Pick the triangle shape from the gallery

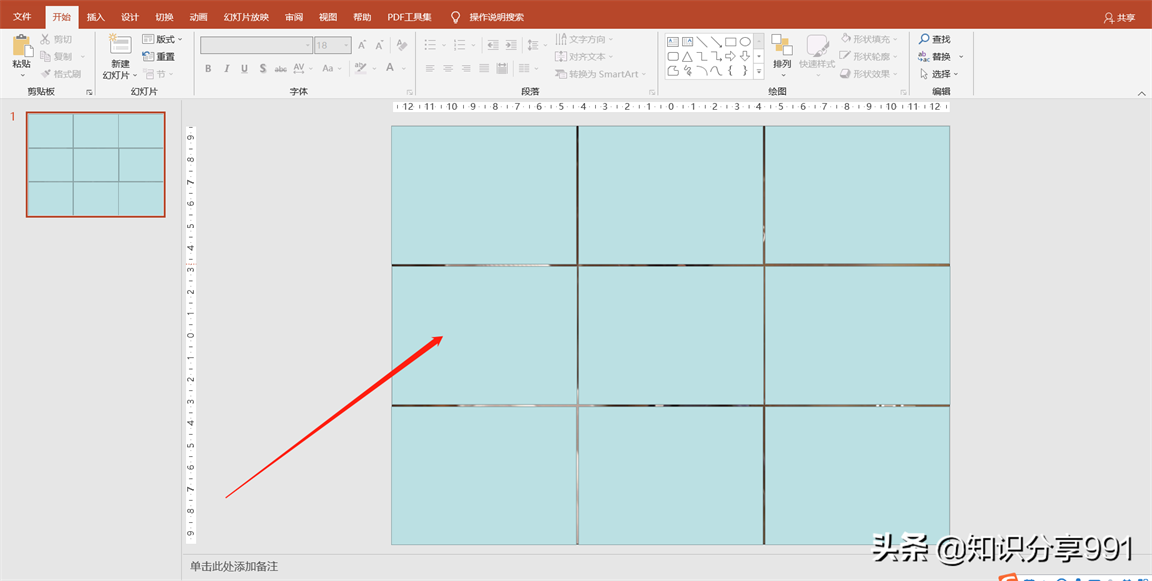click(x=687, y=57)
